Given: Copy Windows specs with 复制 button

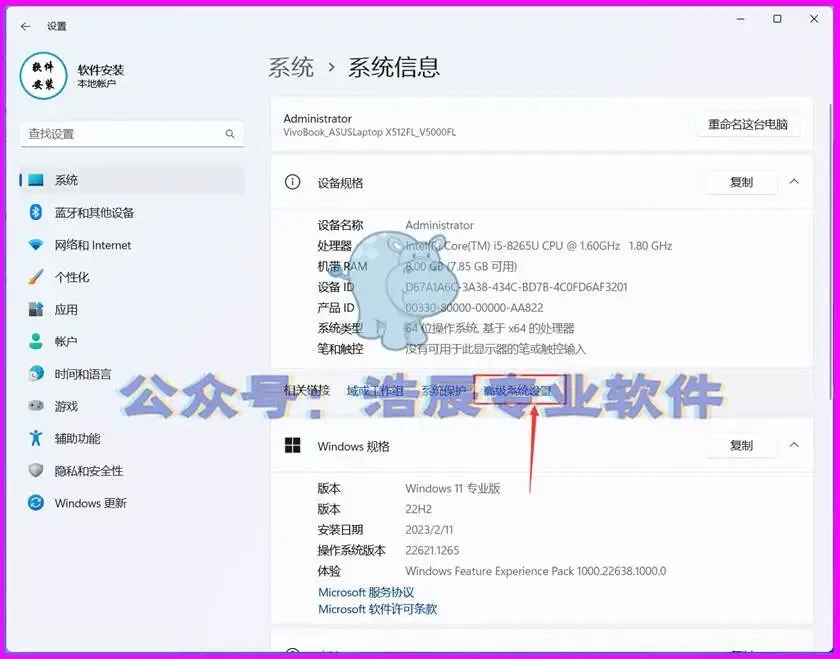Looking at the screenshot, I should 741,445.
